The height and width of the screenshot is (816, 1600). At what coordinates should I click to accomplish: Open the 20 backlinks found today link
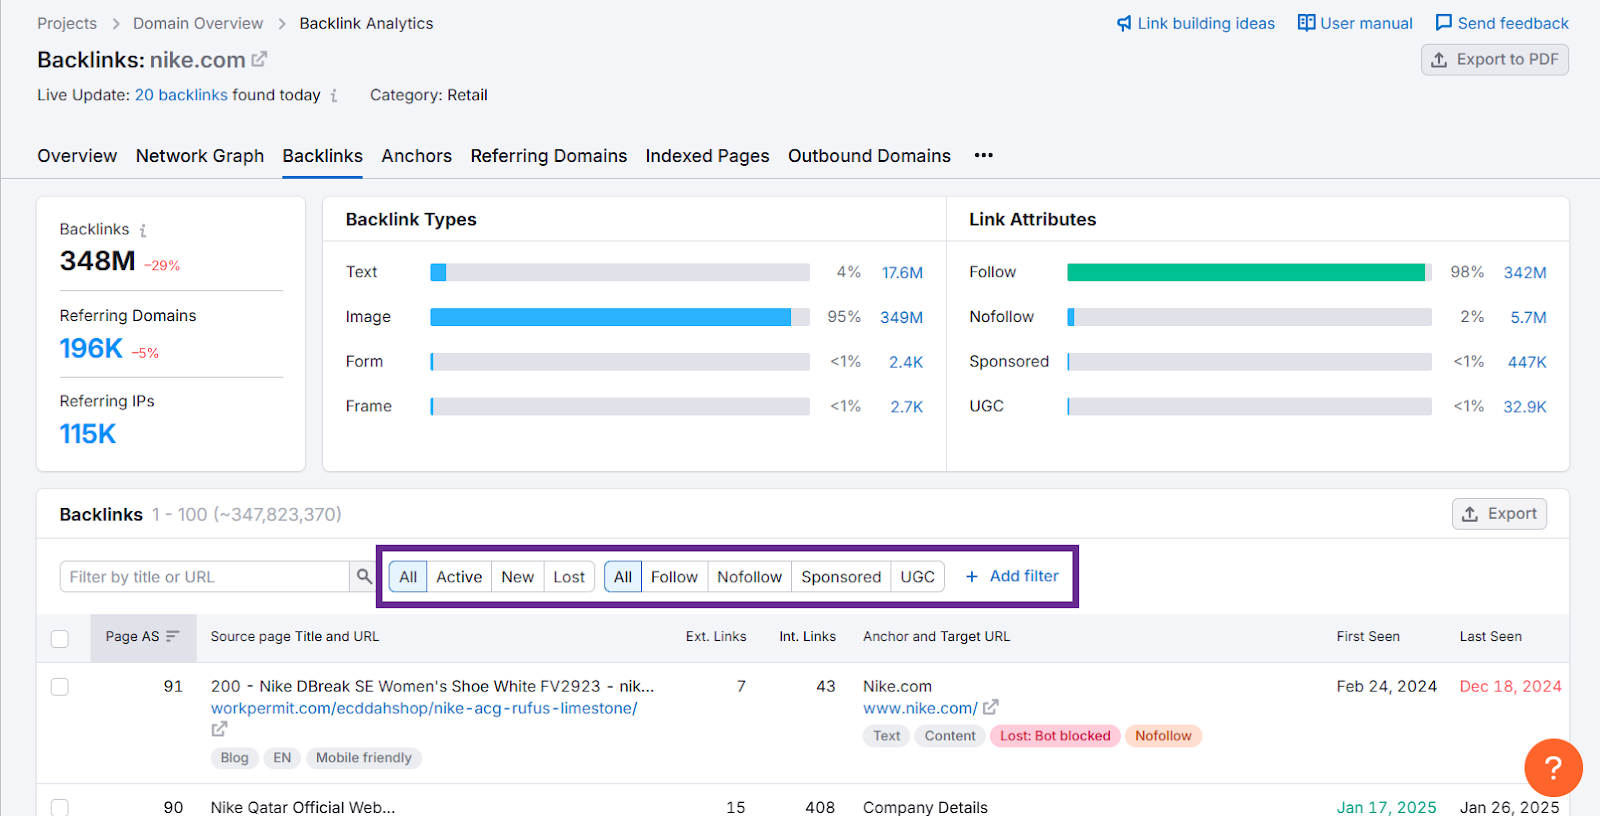[181, 95]
